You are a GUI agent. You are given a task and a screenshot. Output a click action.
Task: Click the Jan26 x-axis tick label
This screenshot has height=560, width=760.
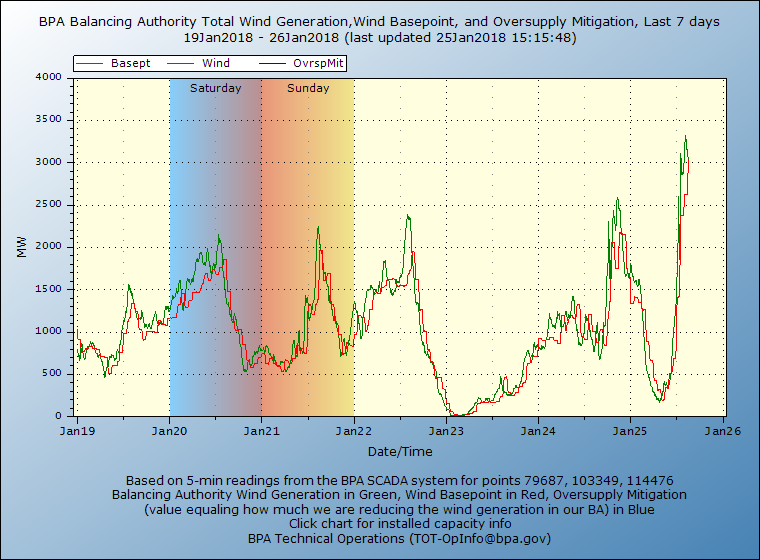pyautogui.click(x=722, y=432)
